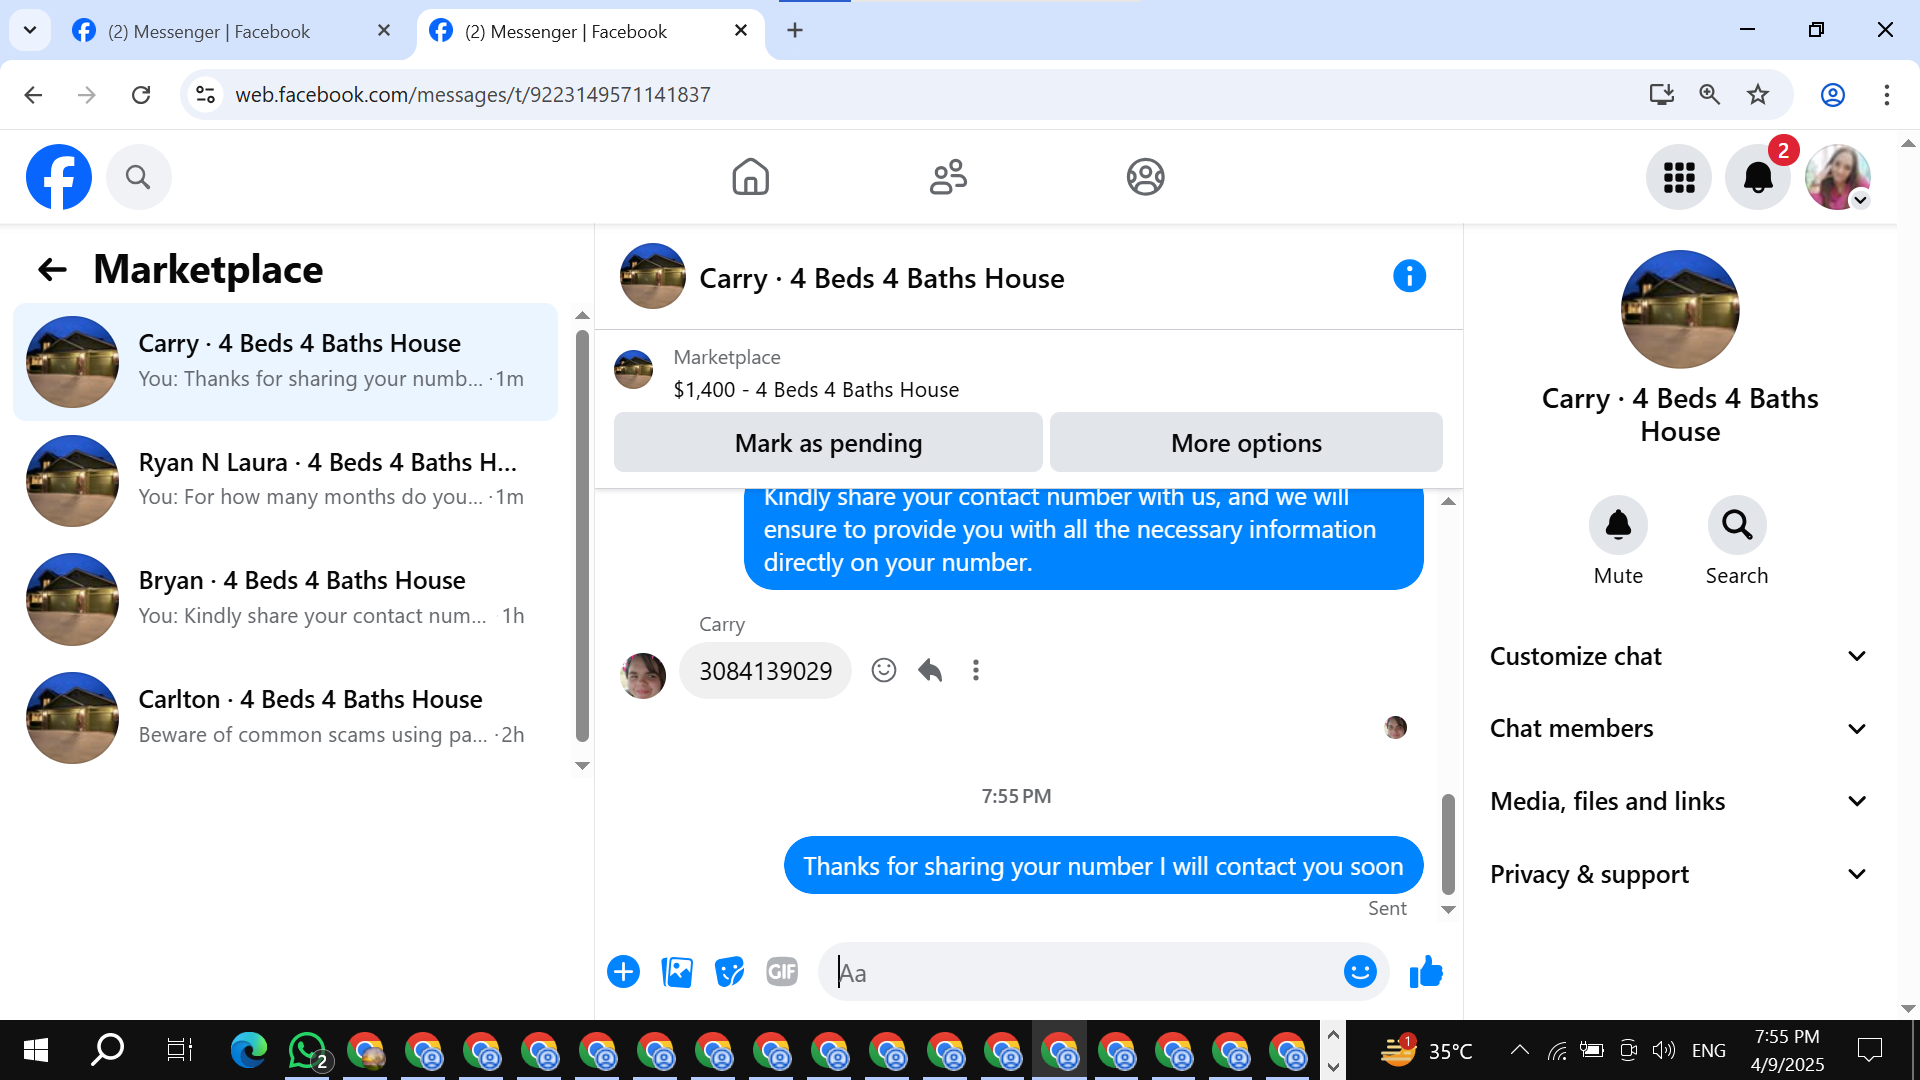Open Bryan conversation in chat list
1920x1080 pixels.
[286, 599]
